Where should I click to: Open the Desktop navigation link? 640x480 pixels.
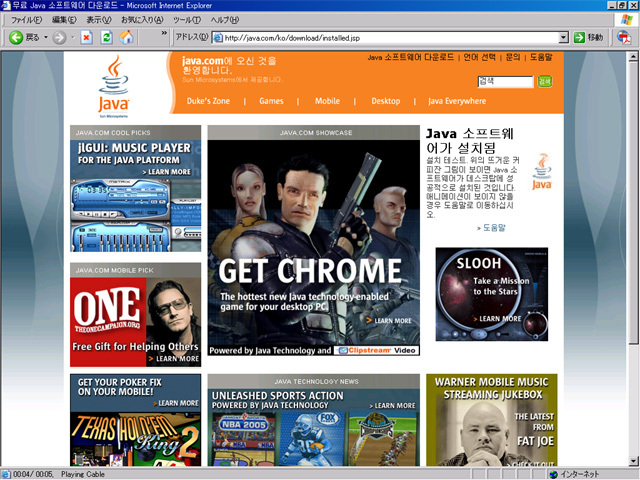pyautogui.click(x=386, y=101)
